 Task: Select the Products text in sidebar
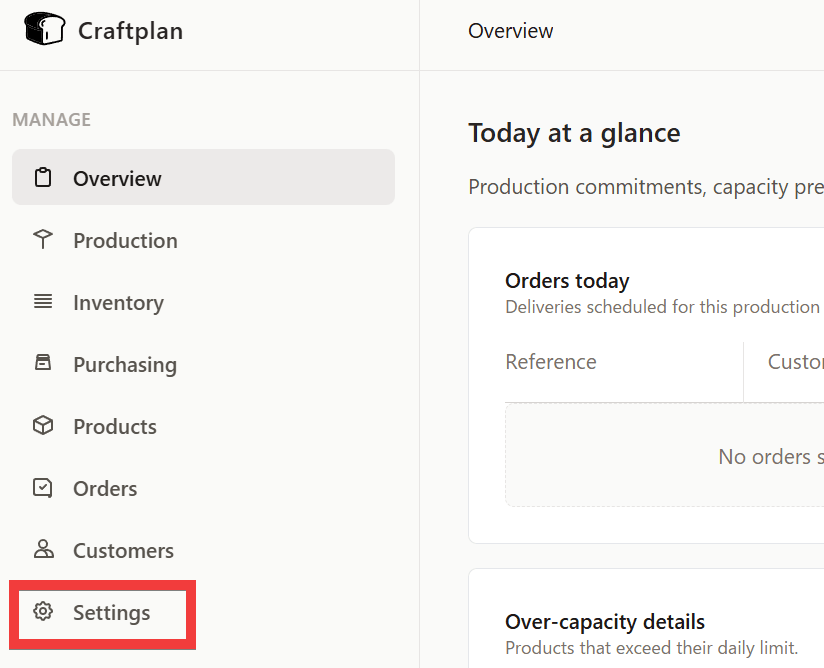(x=115, y=427)
